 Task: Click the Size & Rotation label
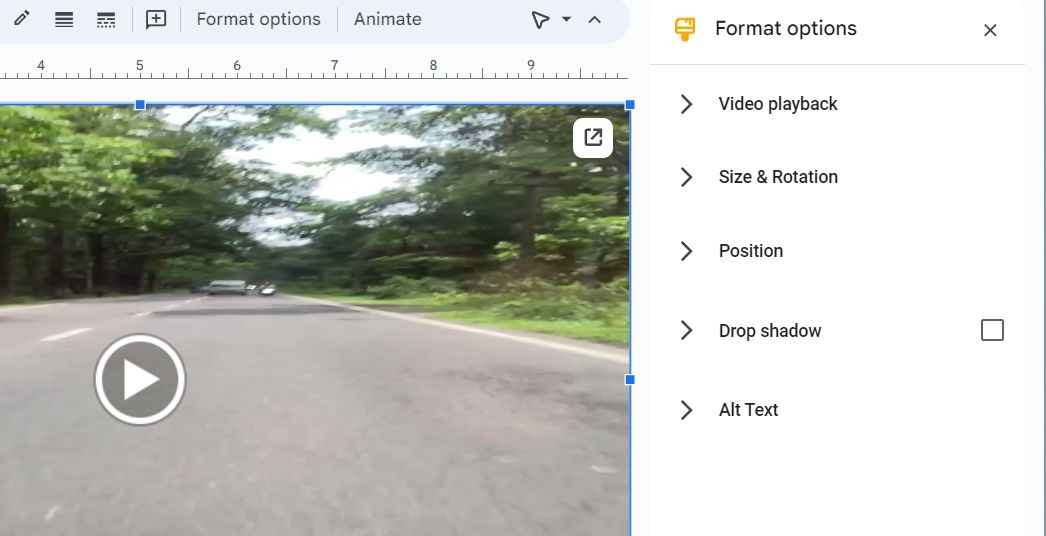778,177
